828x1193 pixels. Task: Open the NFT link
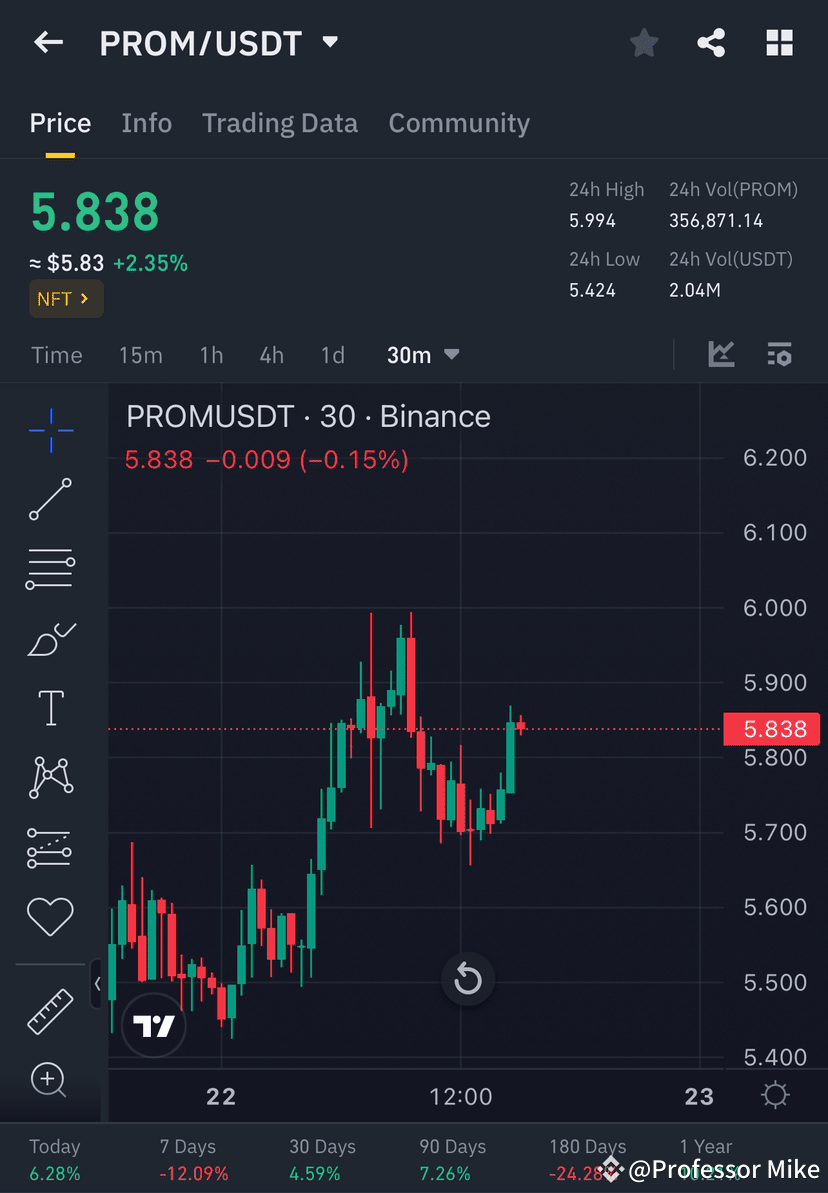[66, 298]
